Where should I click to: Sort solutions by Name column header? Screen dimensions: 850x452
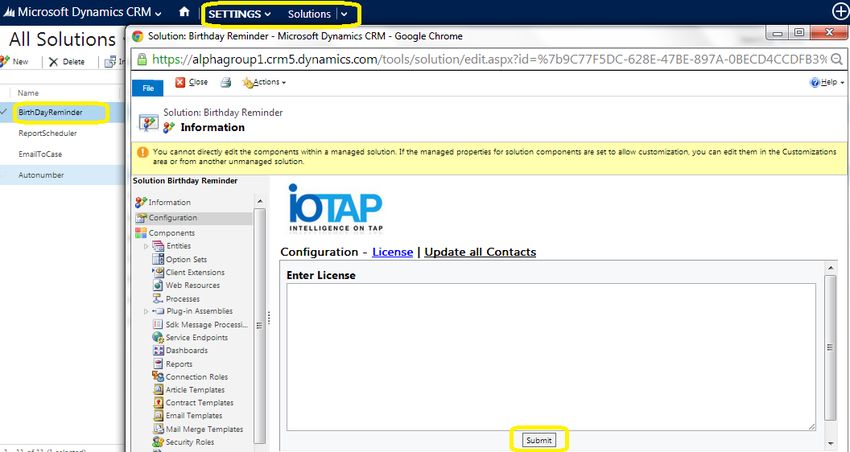[x=28, y=93]
